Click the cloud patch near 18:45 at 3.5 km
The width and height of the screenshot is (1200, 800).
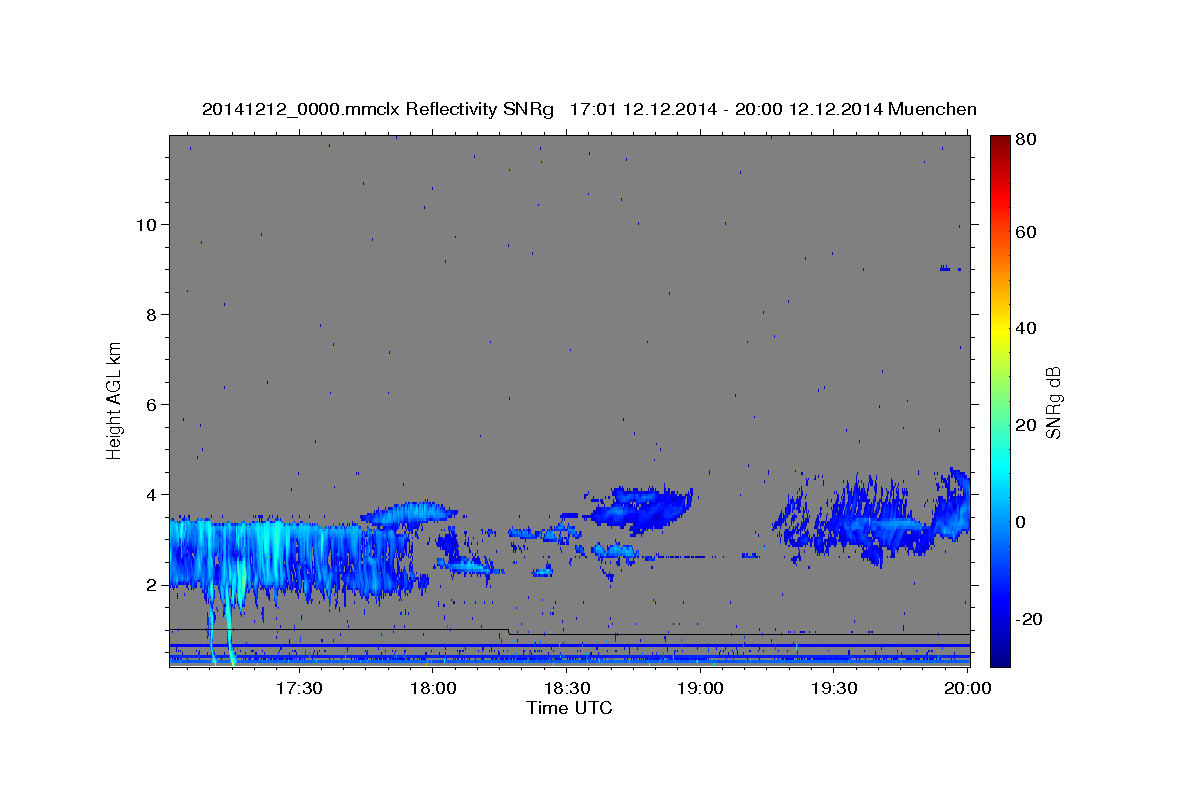pos(639,508)
